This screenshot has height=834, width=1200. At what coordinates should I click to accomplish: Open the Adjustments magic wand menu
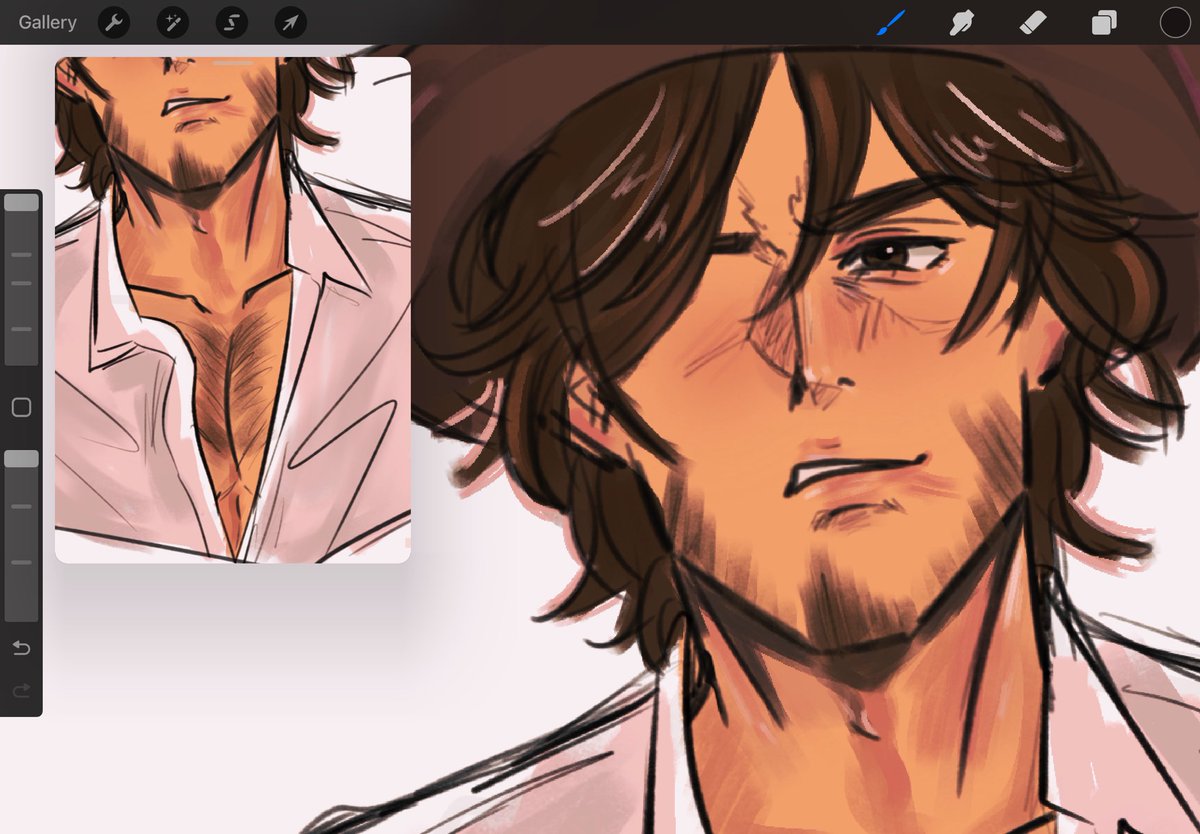click(172, 22)
